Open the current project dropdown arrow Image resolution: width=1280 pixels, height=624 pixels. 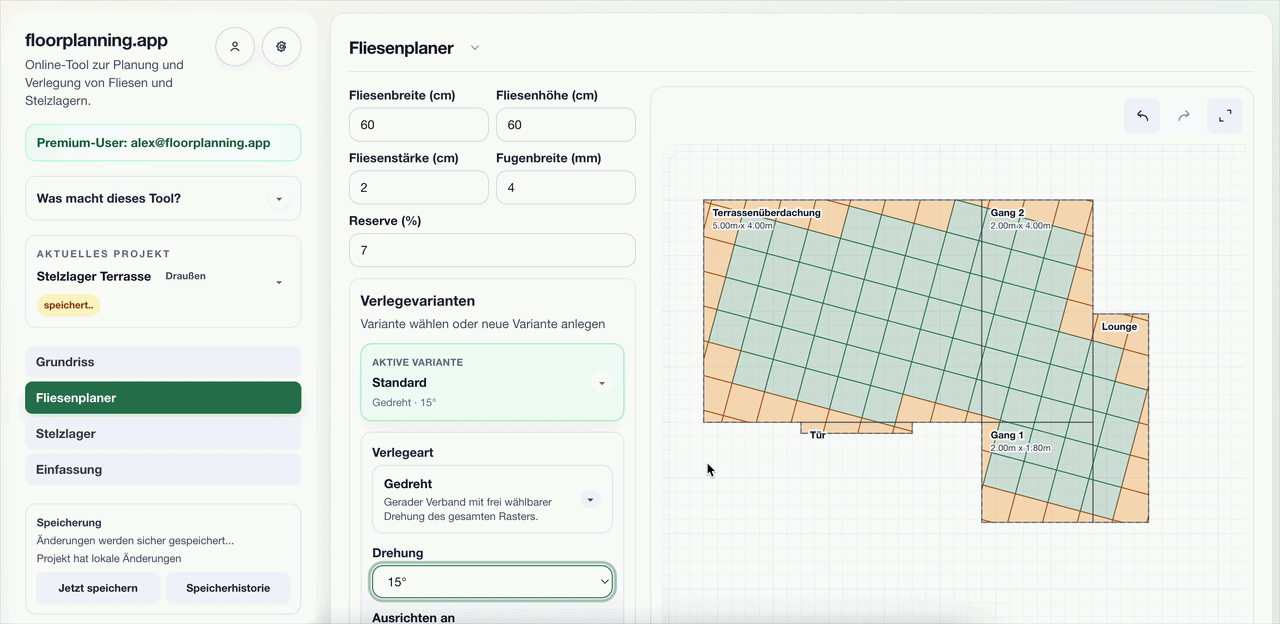click(x=279, y=282)
